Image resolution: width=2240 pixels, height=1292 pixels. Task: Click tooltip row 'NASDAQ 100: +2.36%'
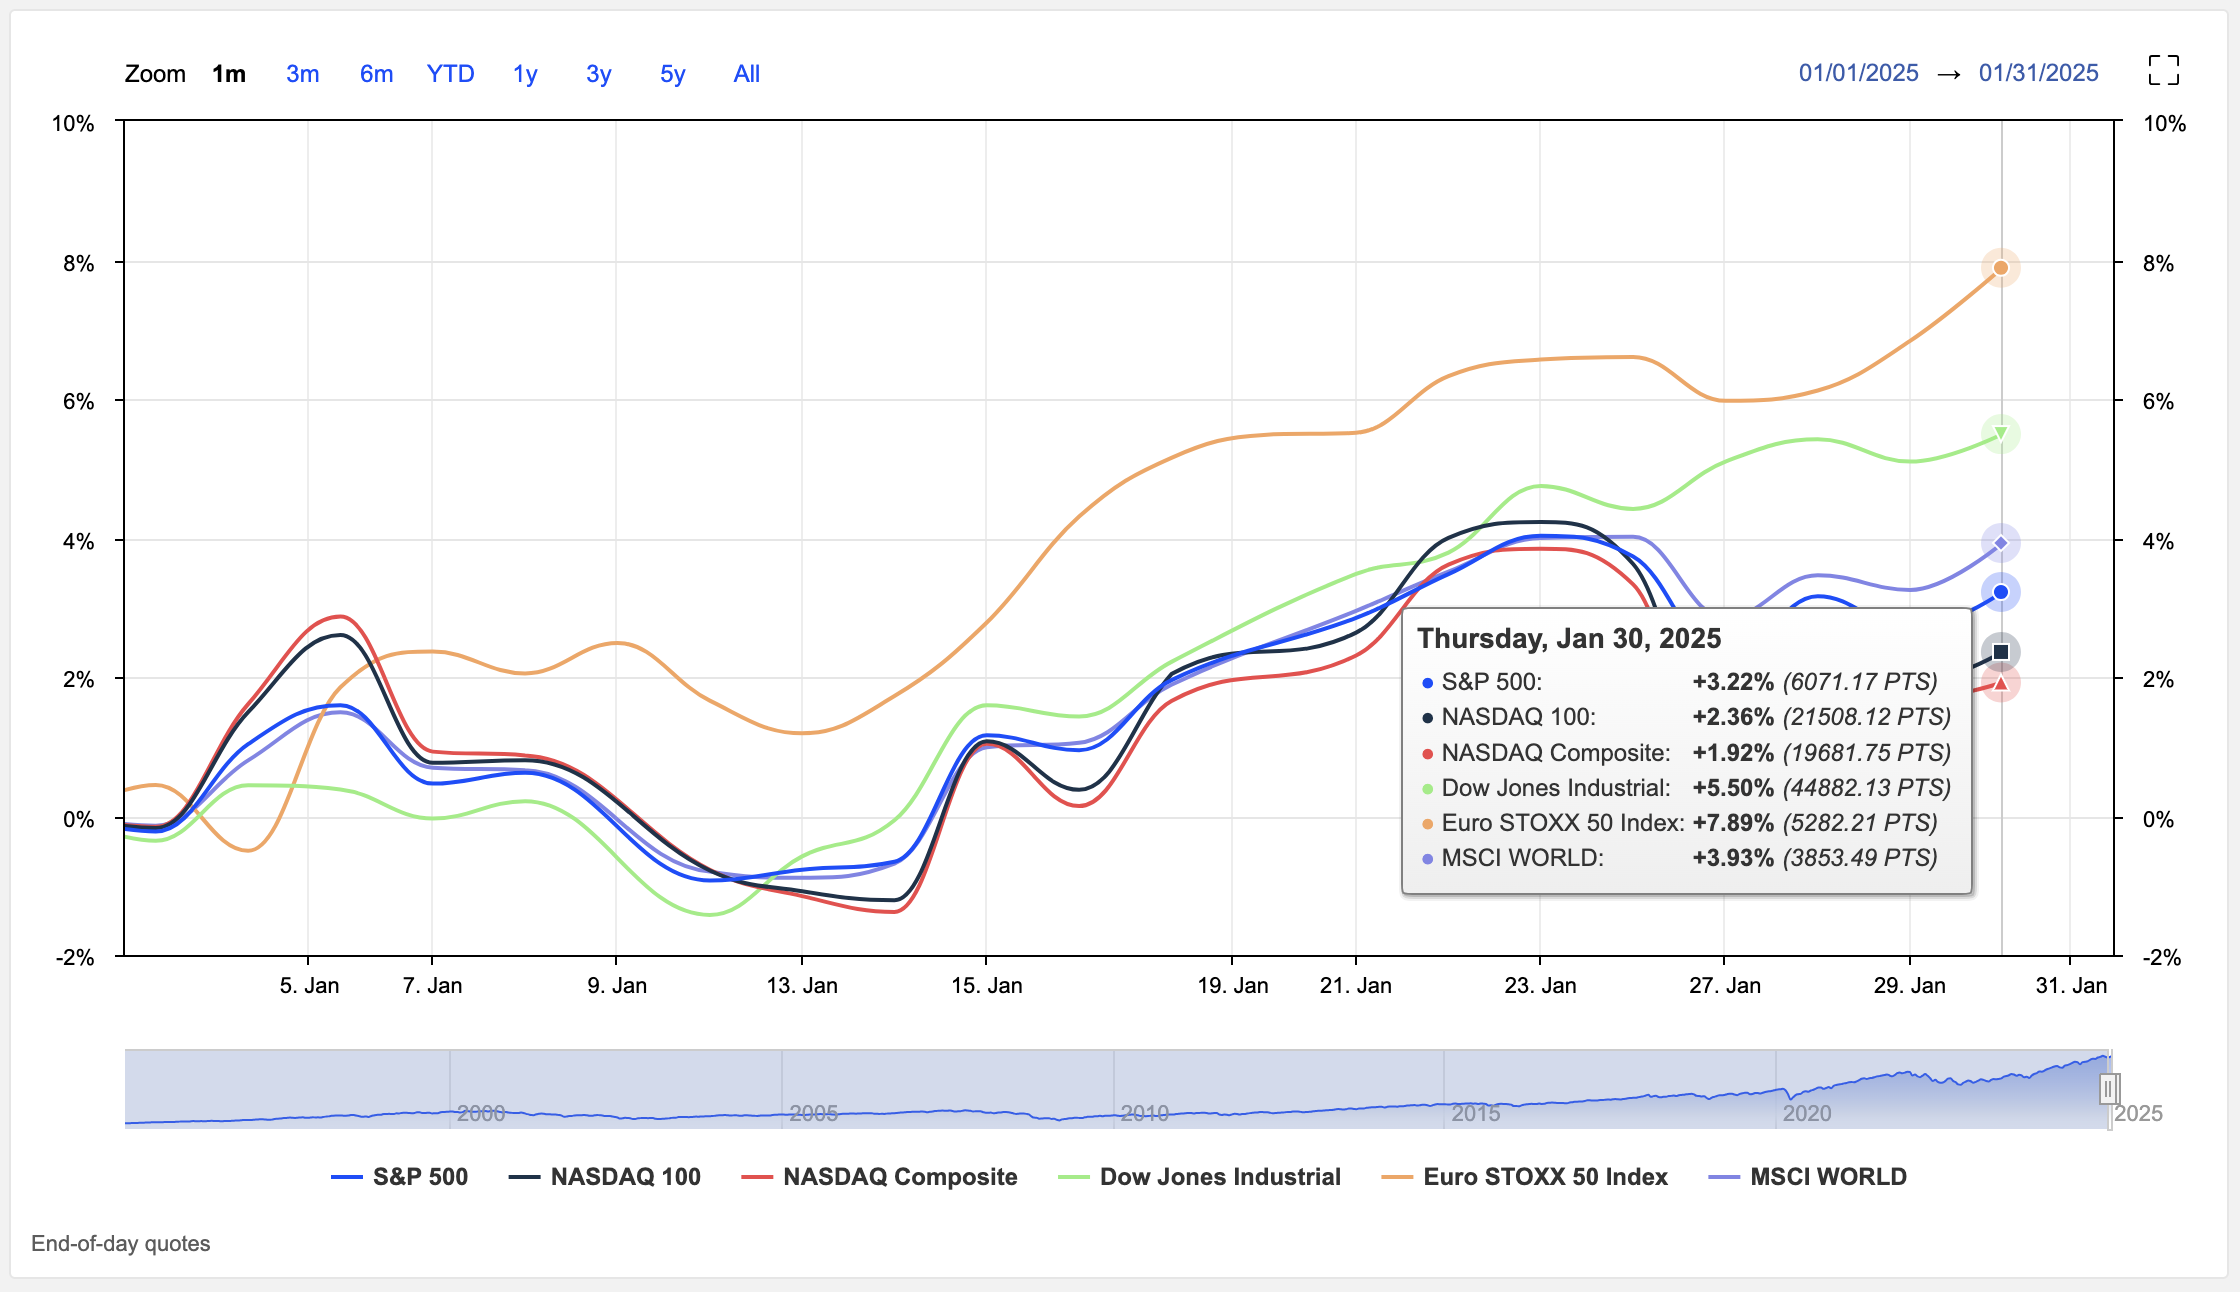1686,717
